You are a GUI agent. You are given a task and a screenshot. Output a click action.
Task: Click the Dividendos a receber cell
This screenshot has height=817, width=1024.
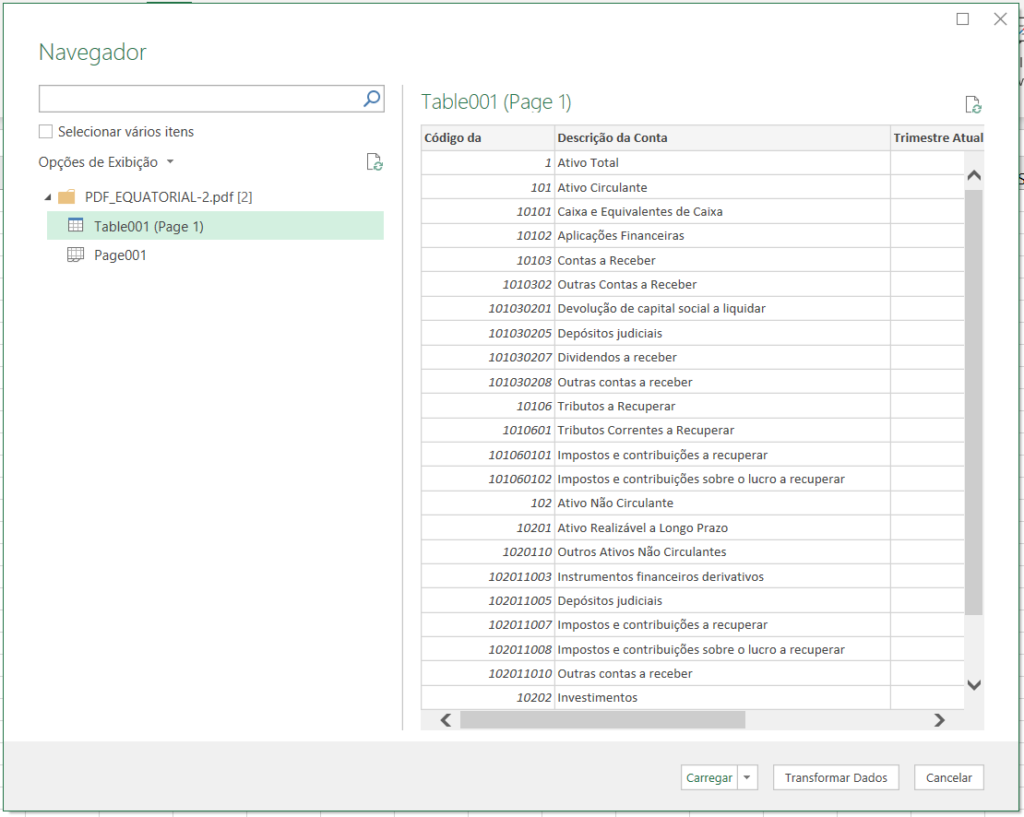[722, 357]
